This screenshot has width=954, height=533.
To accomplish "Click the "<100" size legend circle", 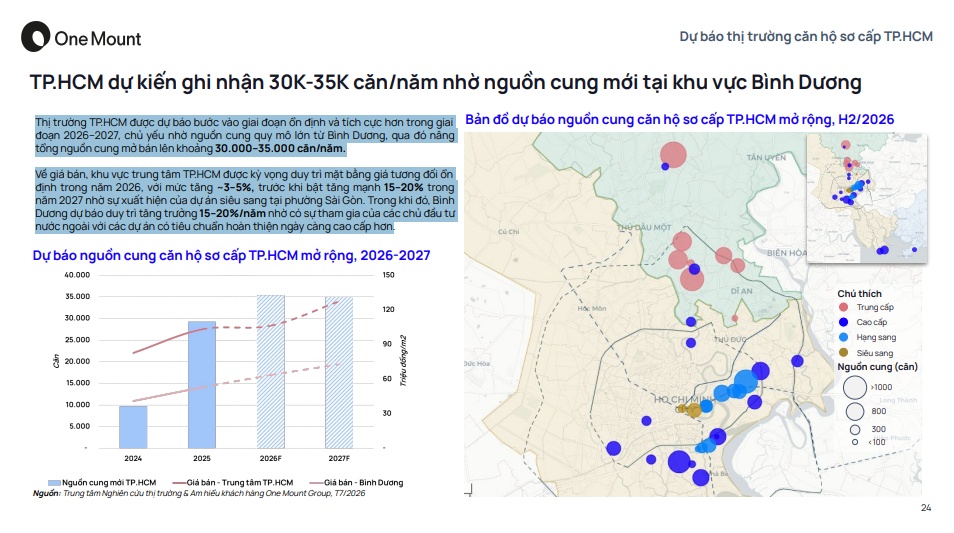I will [855, 442].
